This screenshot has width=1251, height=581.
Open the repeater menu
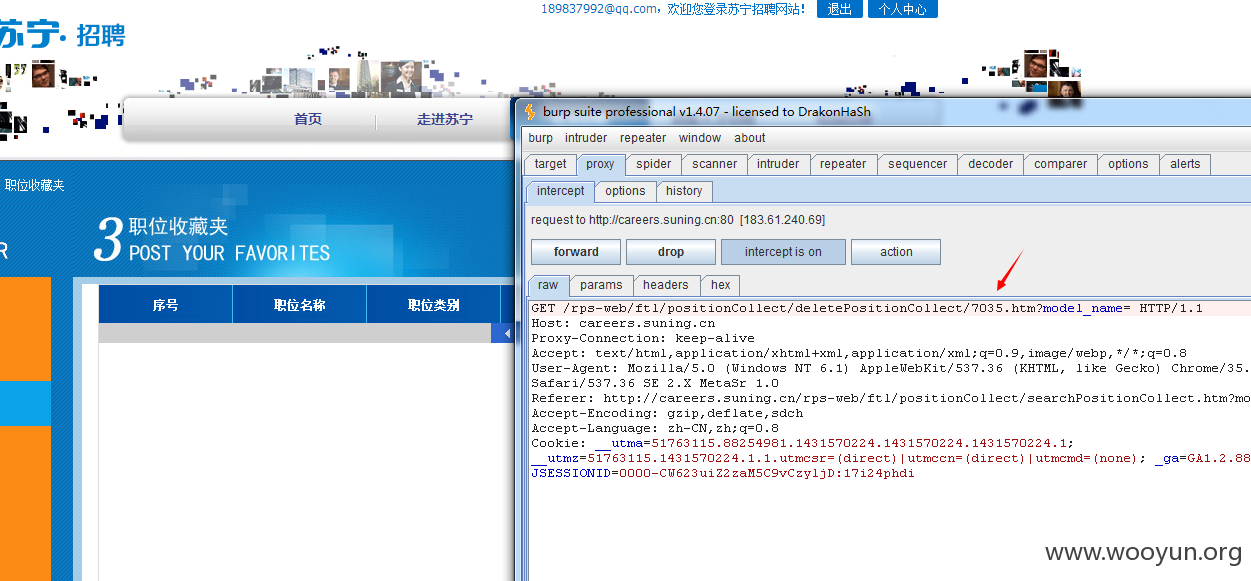pos(643,138)
